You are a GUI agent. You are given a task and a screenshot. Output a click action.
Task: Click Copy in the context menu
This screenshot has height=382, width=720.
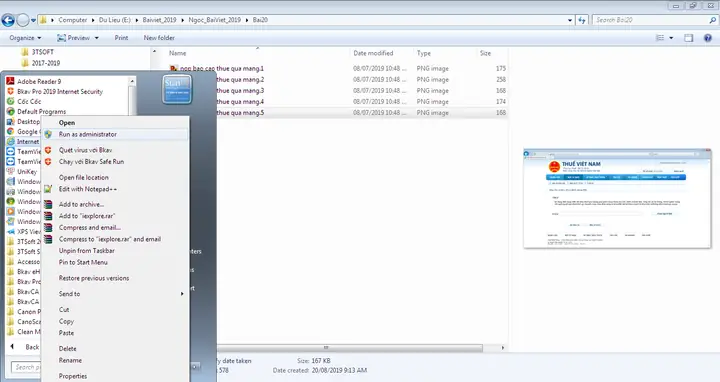coord(66,321)
